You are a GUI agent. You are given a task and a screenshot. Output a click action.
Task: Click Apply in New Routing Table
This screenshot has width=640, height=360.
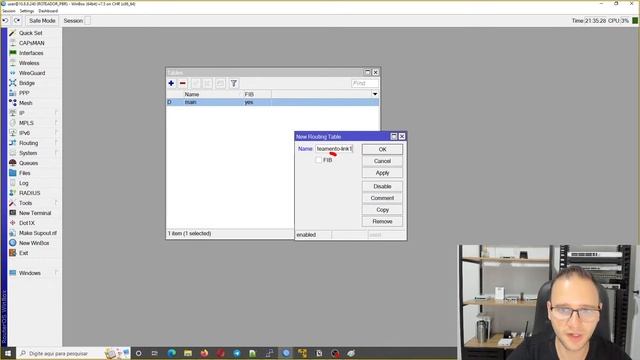tap(382, 173)
